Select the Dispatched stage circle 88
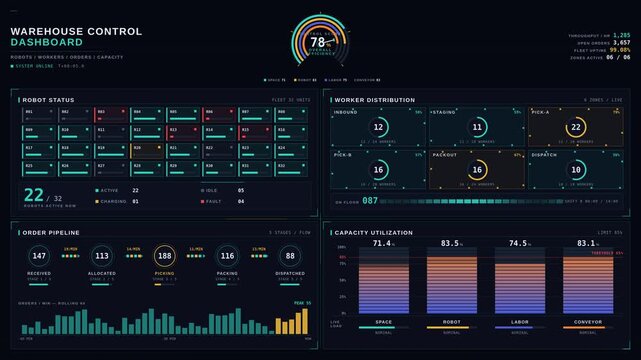This screenshot has width=641, height=360. click(290, 256)
